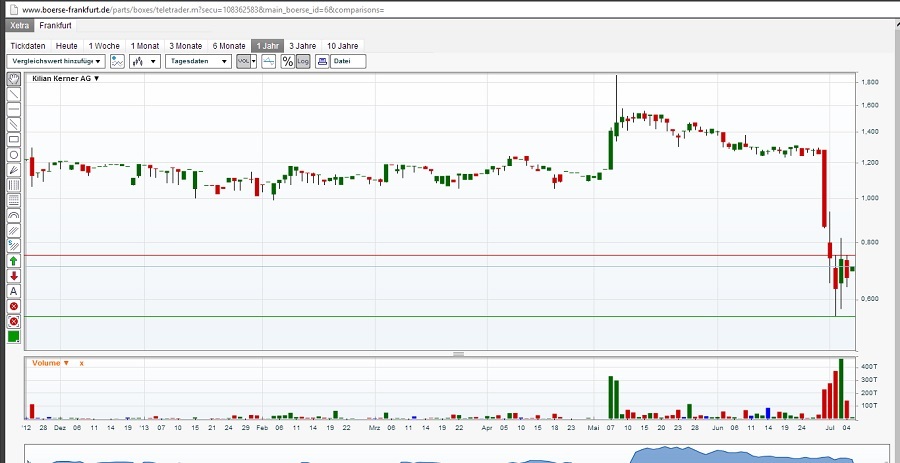This screenshot has width=900, height=463.
Task: Click the delete selected drawing icon
Action: (14, 306)
